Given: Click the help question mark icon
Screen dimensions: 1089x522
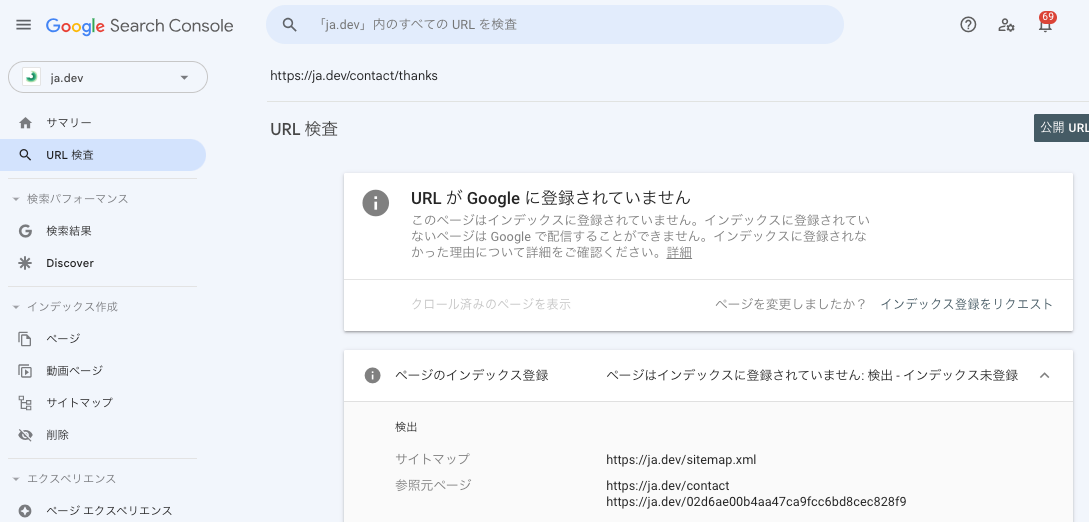Looking at the screenshot, I should pyautogui.click(x=967, y=25).
